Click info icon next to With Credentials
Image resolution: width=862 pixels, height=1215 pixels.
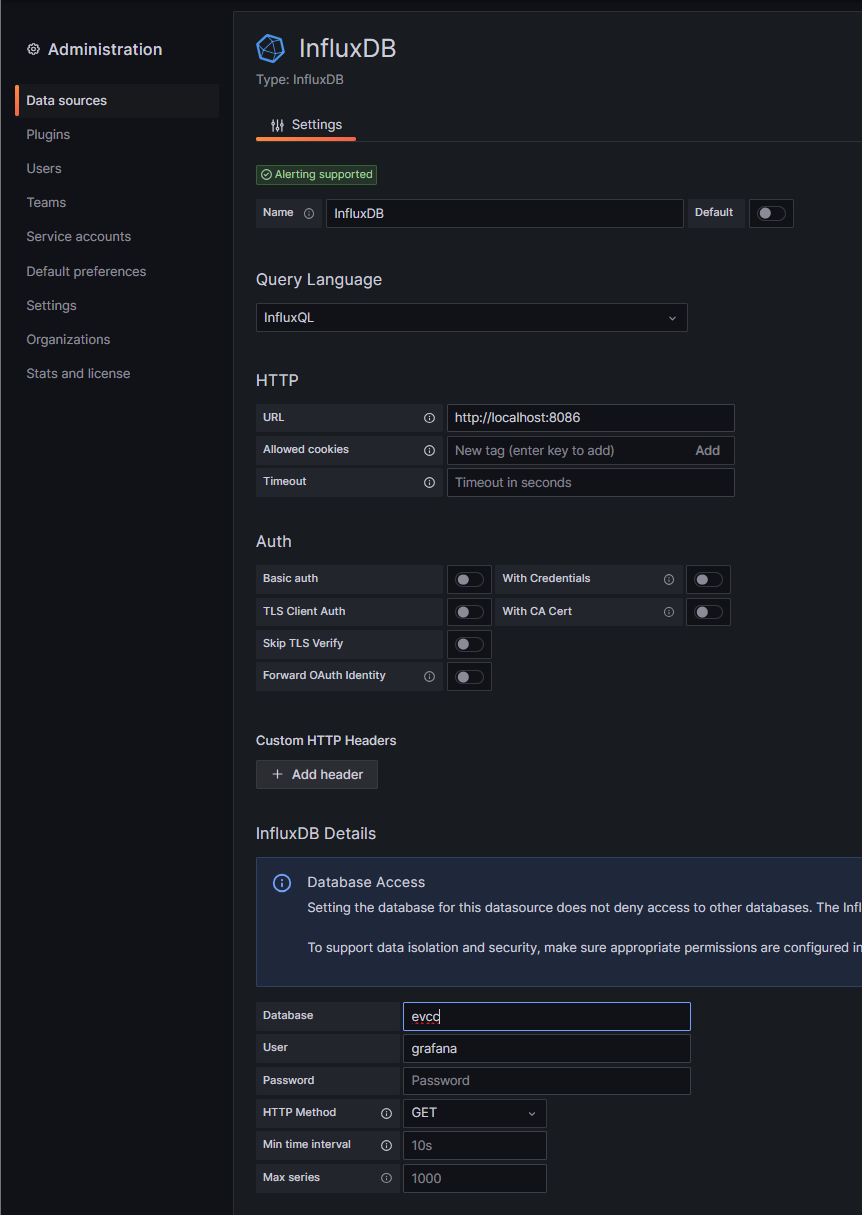pyautogui.click(x=669, y=579)
